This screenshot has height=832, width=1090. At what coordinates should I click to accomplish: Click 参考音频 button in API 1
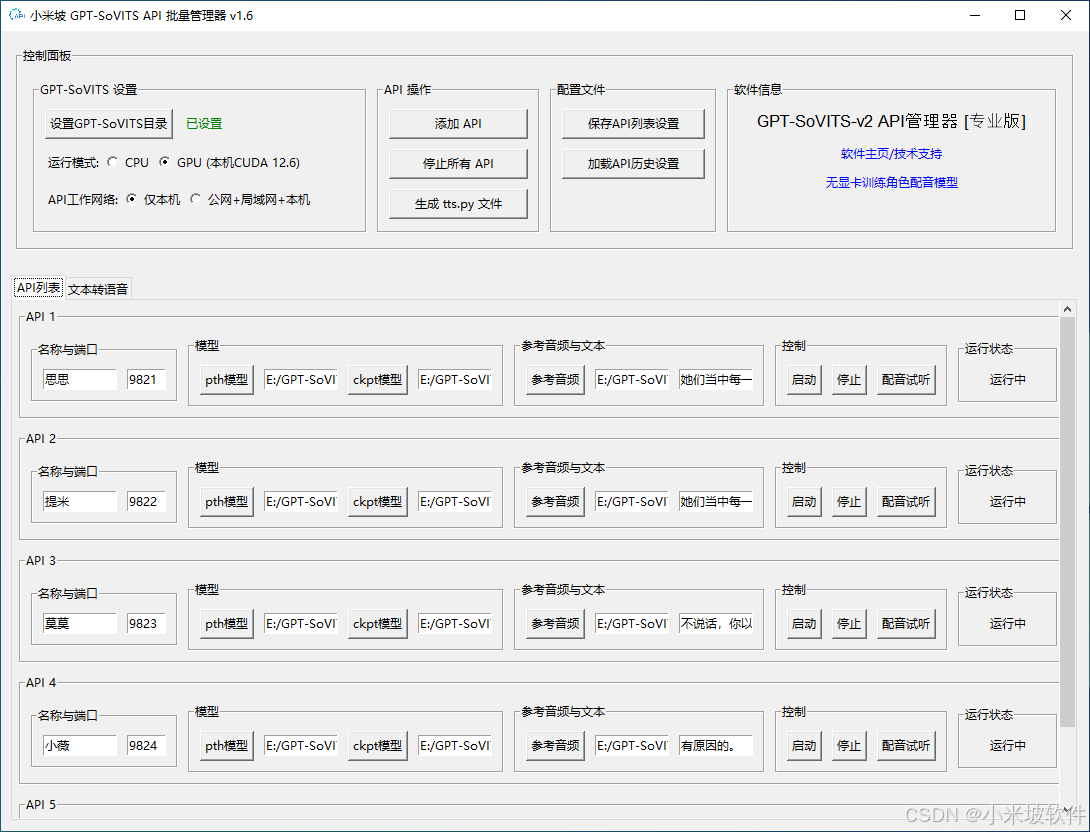pos(555,380)
